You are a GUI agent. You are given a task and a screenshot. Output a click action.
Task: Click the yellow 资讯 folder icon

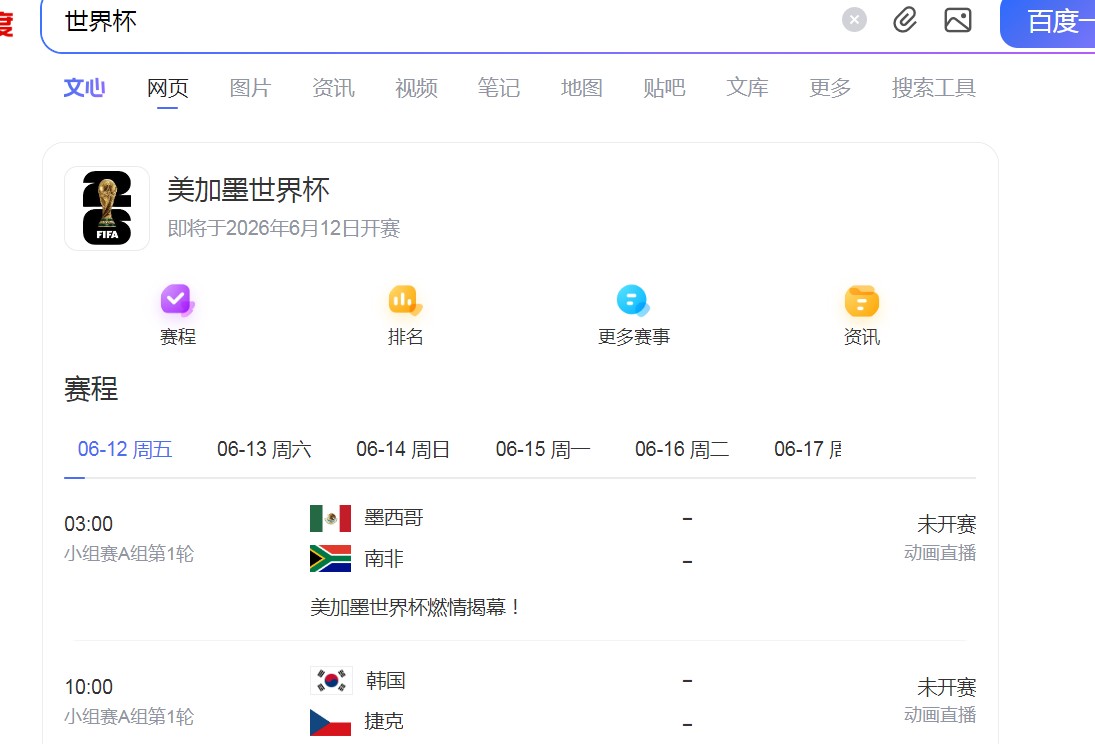coord(862,301)
